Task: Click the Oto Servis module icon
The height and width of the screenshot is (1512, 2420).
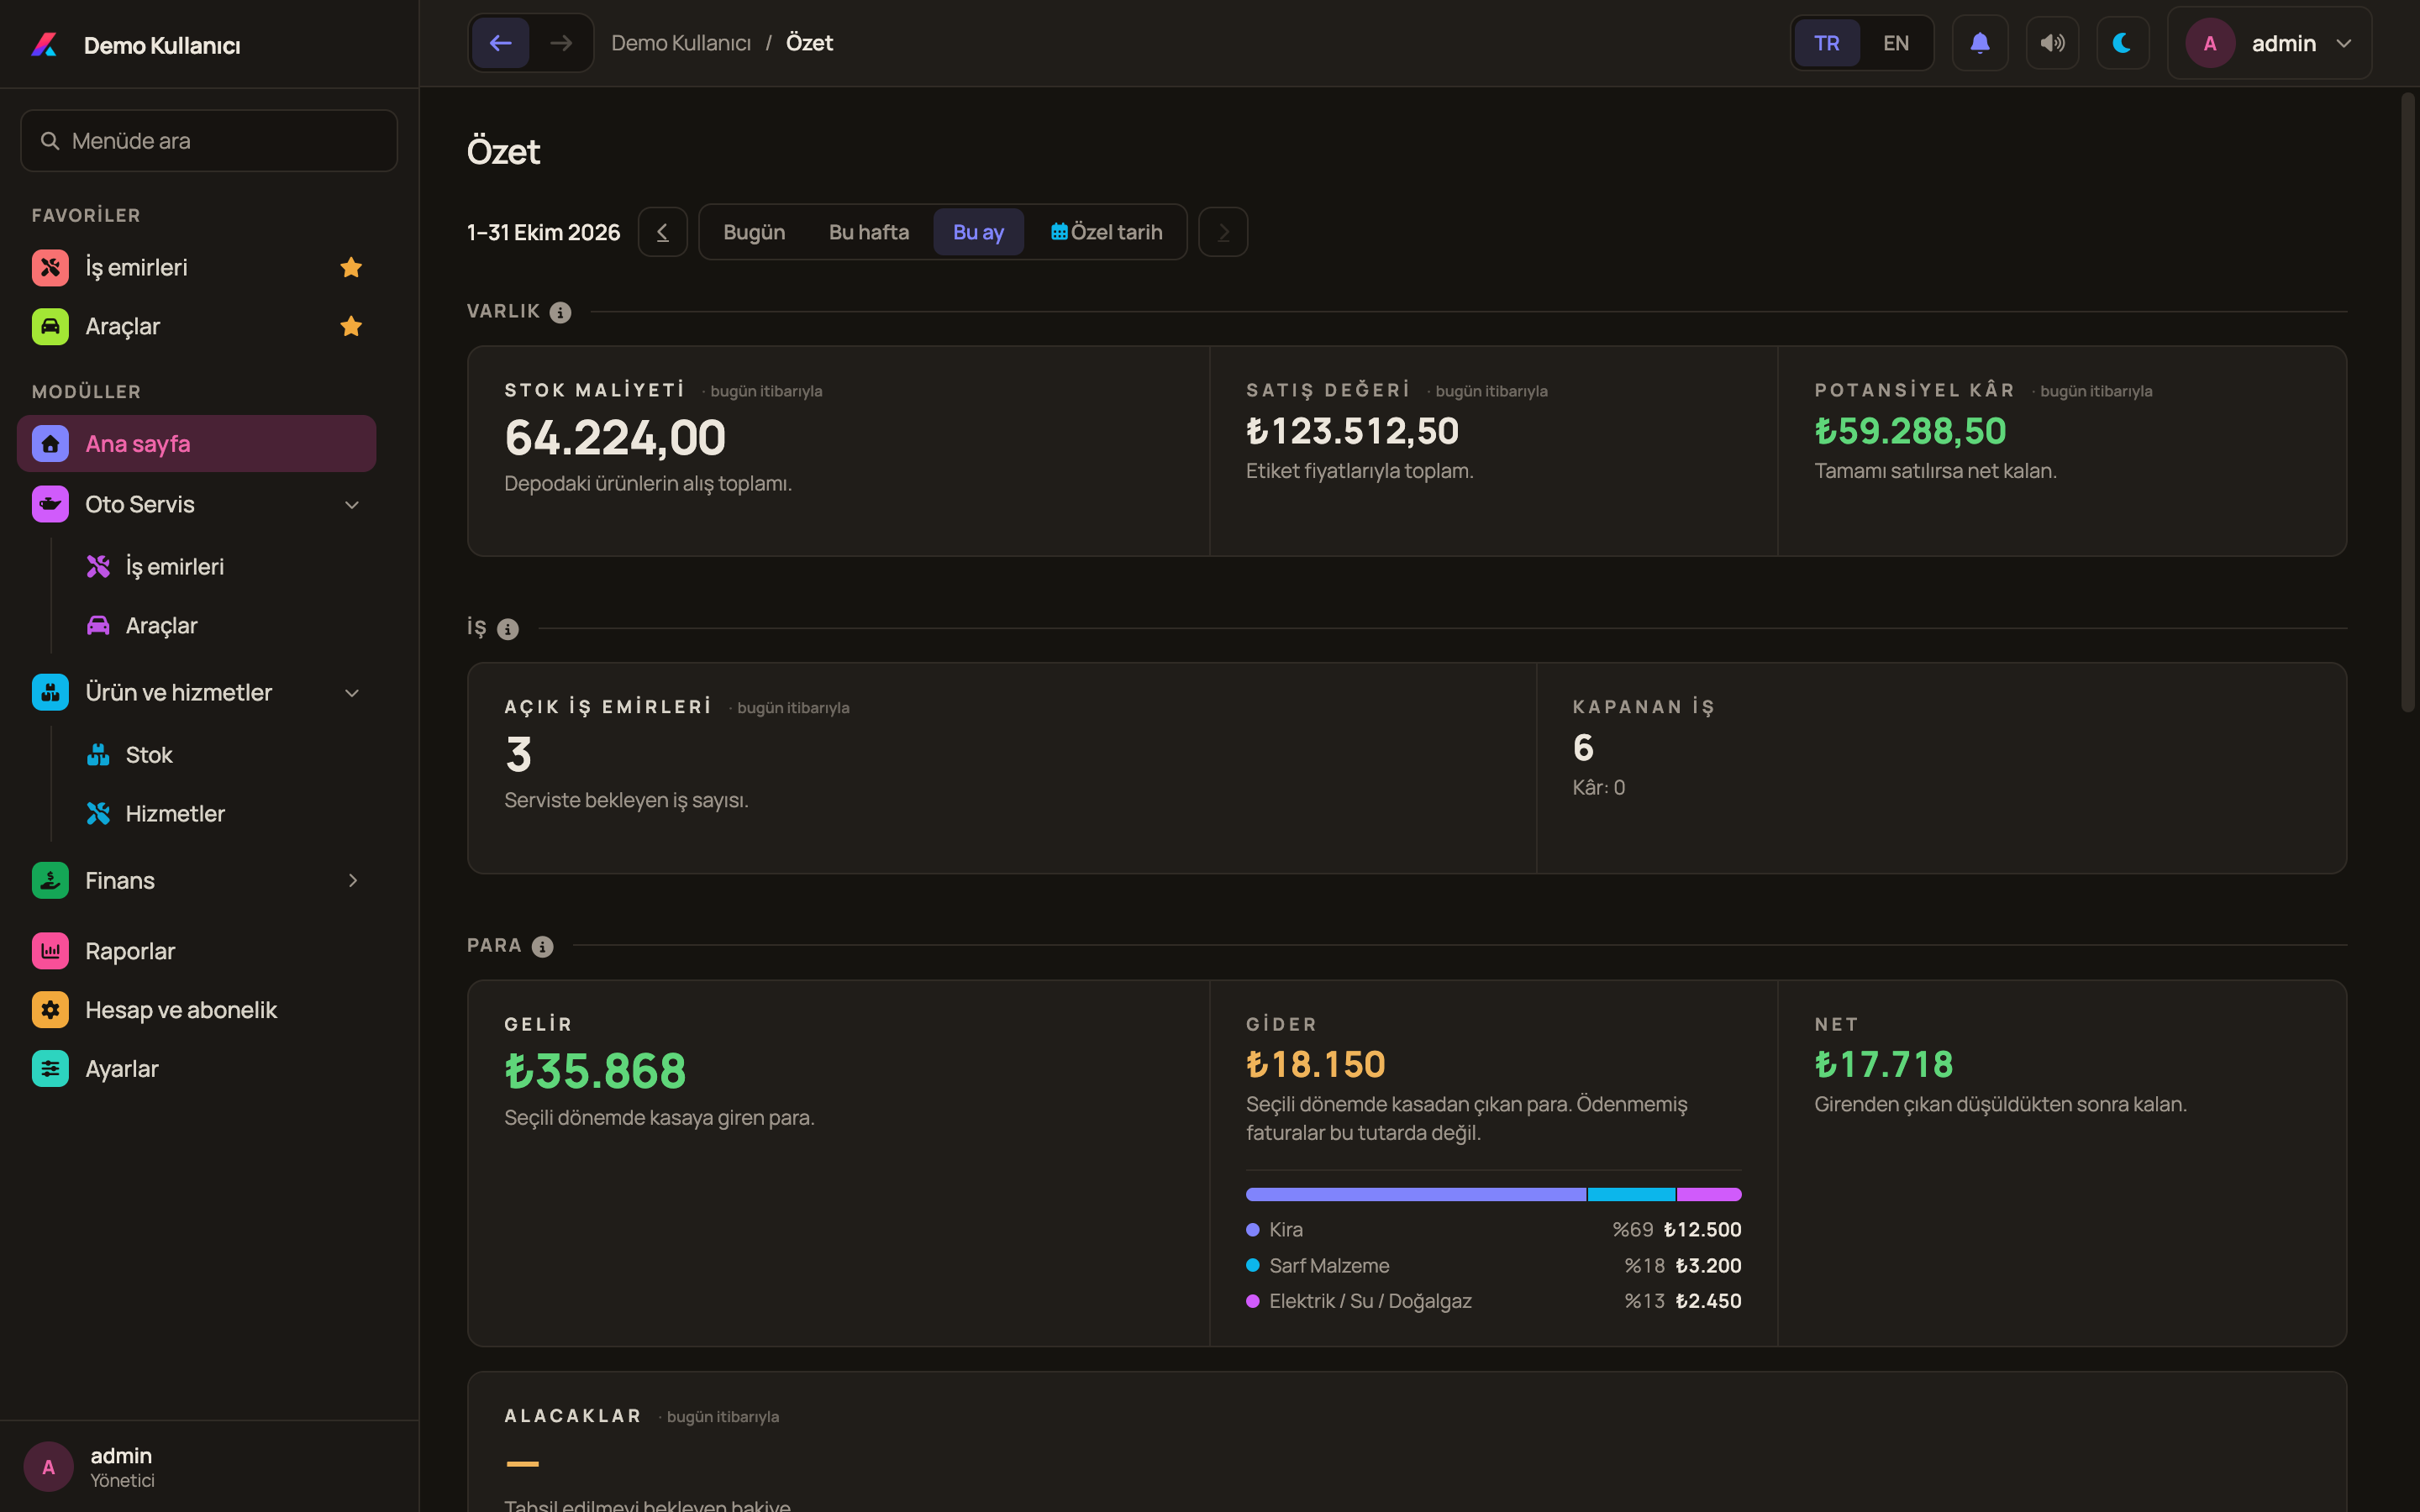Action: [x=50, y=504]
